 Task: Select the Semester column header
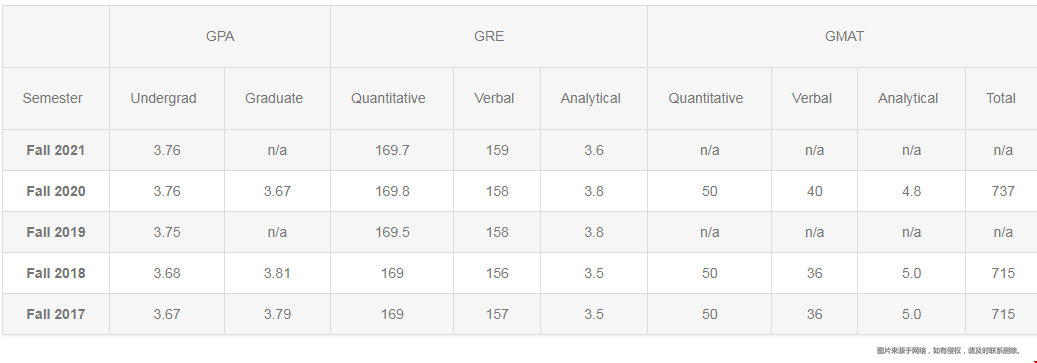(x=53, y=99)
